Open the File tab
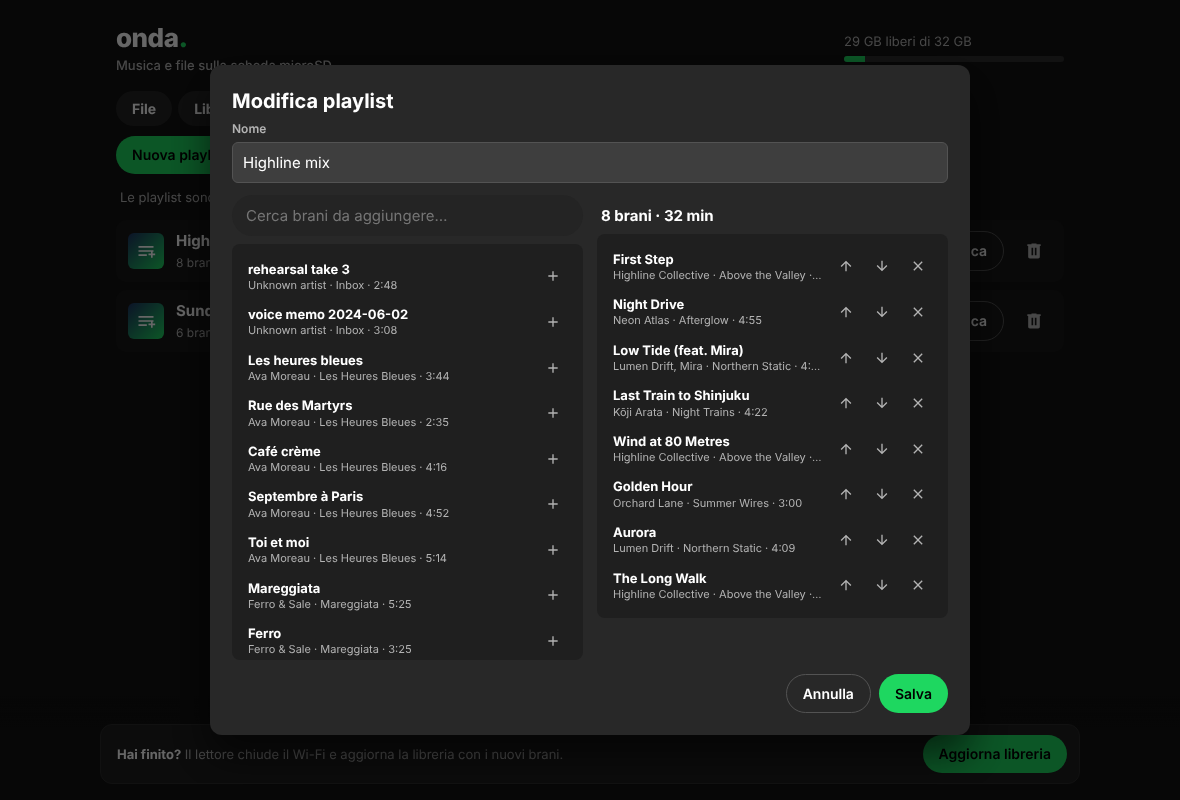The width and height of the screenshot is (1180, 800). [144, 109]
